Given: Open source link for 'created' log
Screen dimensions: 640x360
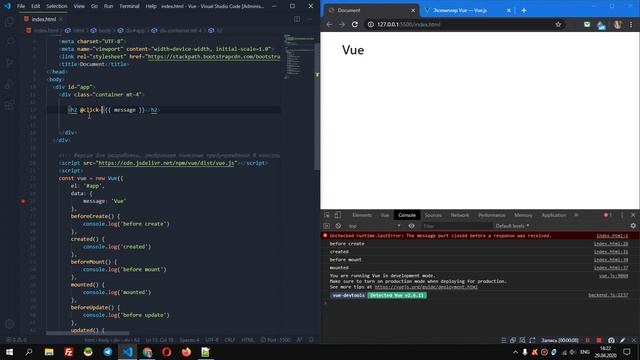Looking at the screenshot, I should 611,252.
